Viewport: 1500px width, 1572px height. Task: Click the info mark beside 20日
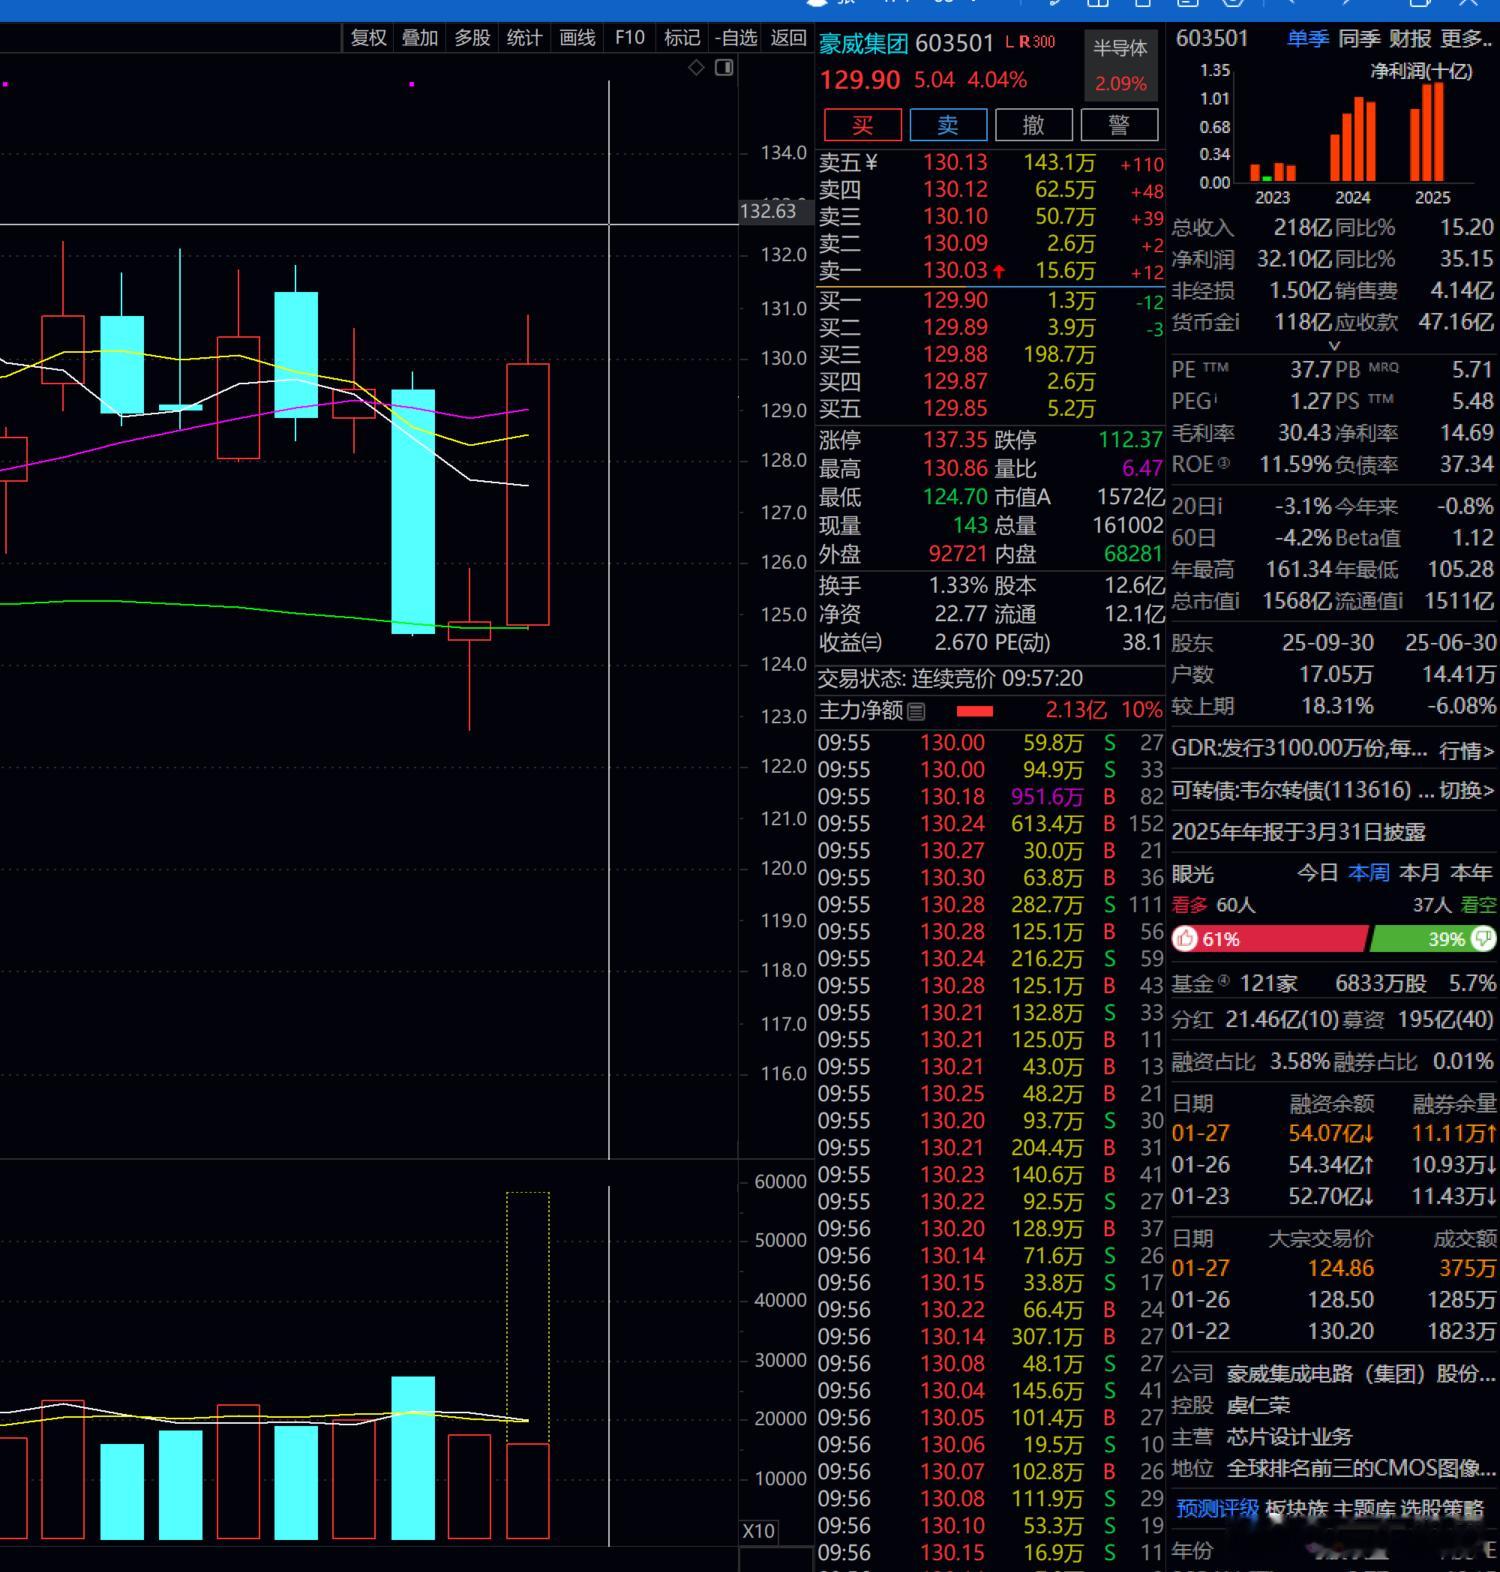(1218, 506)
